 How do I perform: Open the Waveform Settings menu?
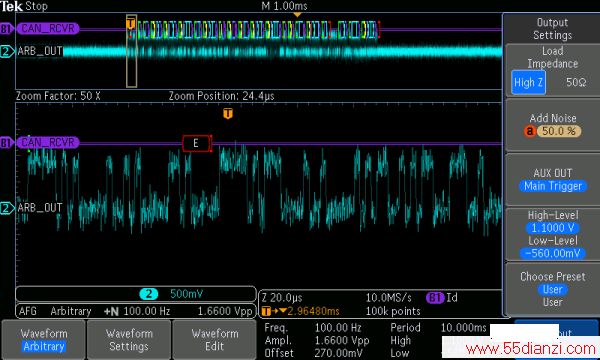[x=129, y=340]
